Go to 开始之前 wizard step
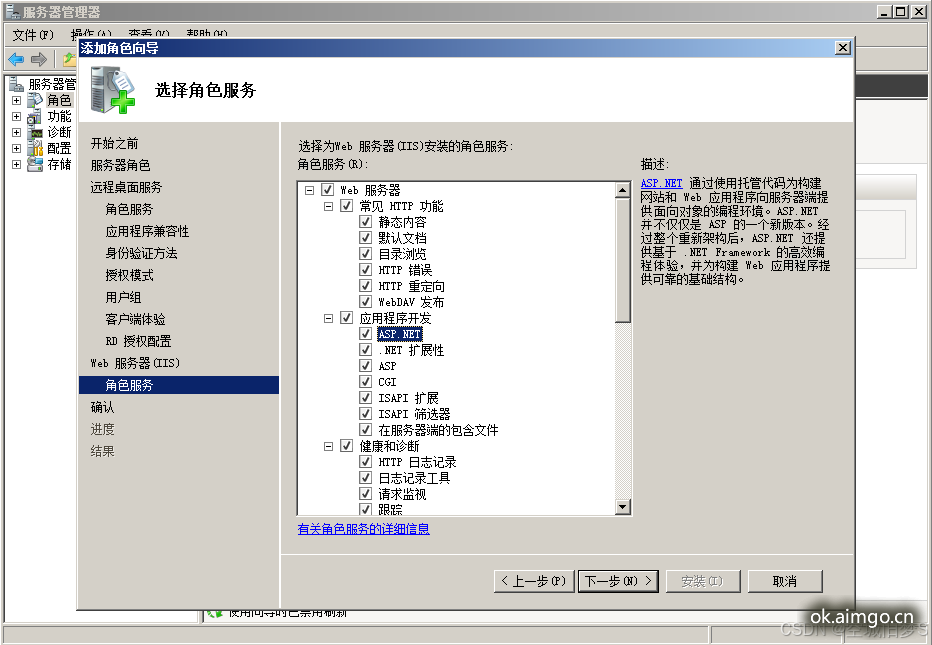Viewport: 932px width, 645px height. (114, 143)
